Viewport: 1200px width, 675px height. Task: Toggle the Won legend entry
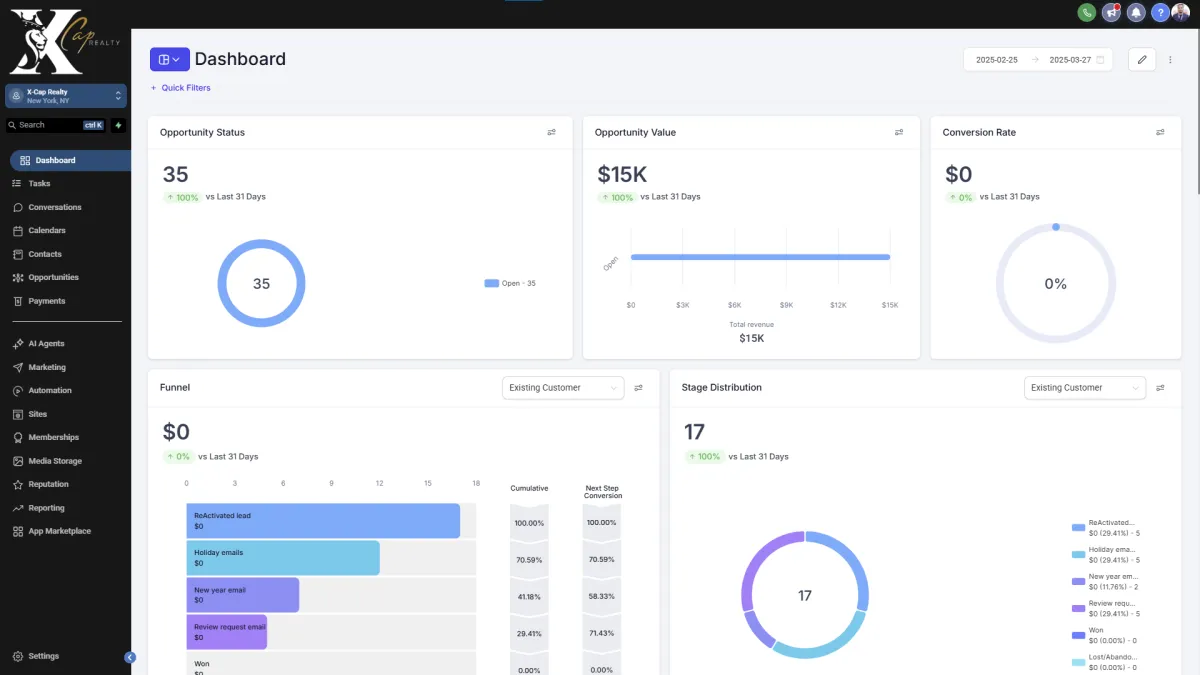coord(1106,635)
